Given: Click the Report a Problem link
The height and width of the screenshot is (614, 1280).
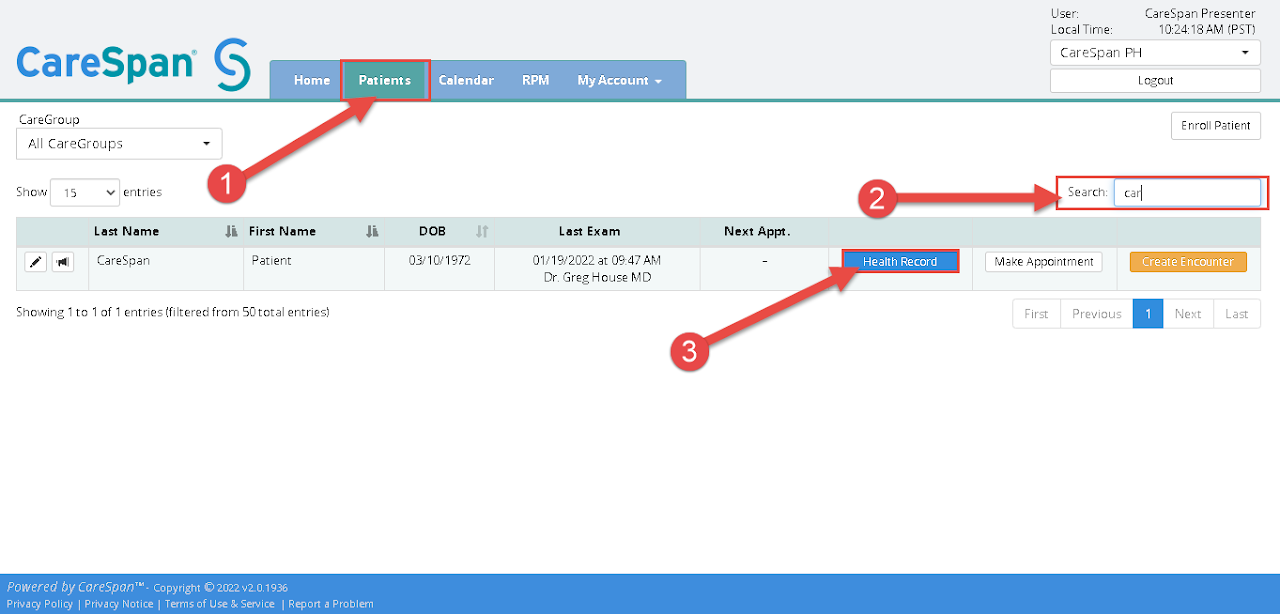Looking at the screenshot, I should (331, 604).
